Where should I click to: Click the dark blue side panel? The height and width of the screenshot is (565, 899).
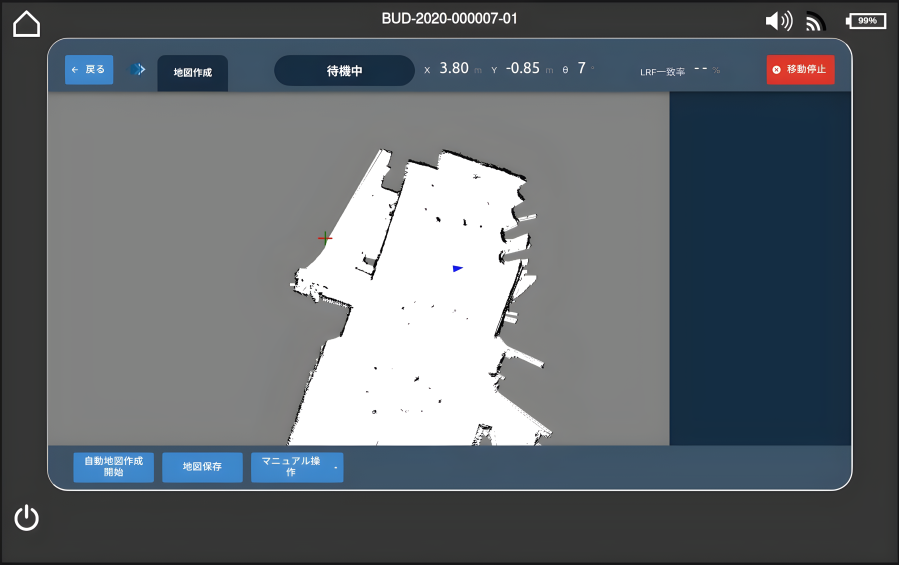point(760,268)
